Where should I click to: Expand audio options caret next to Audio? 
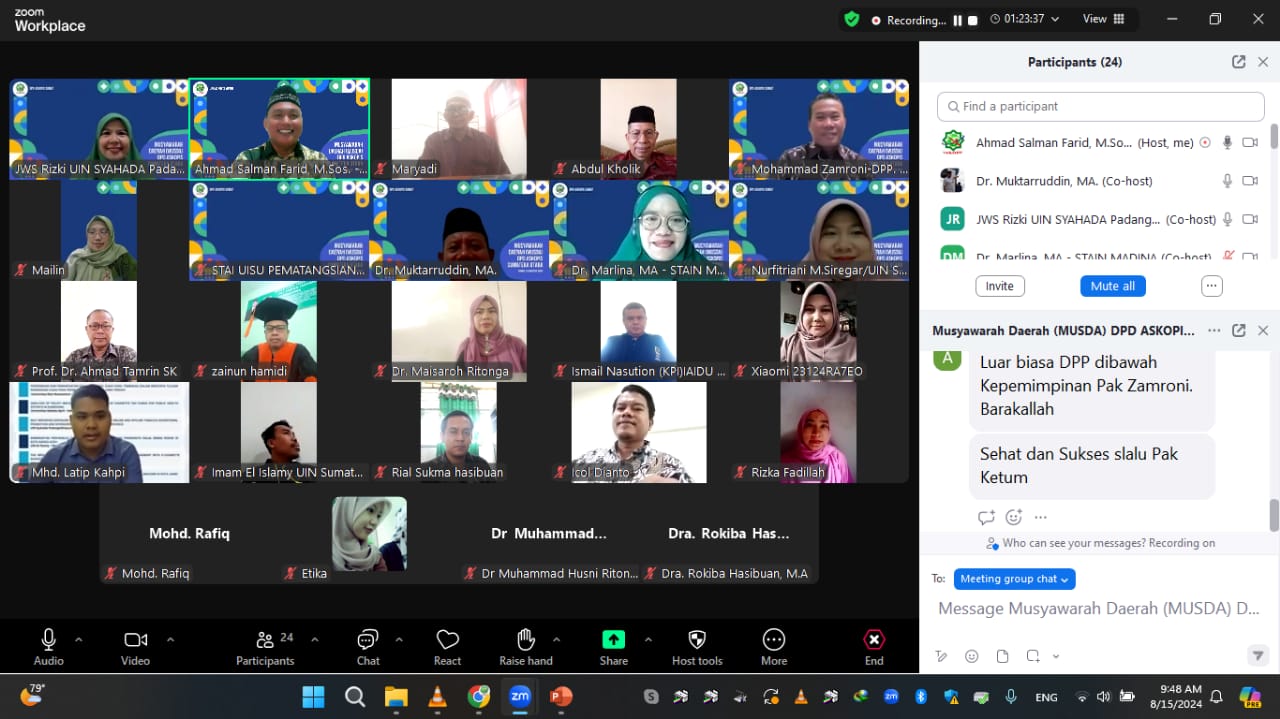click(x=79, y=640)
